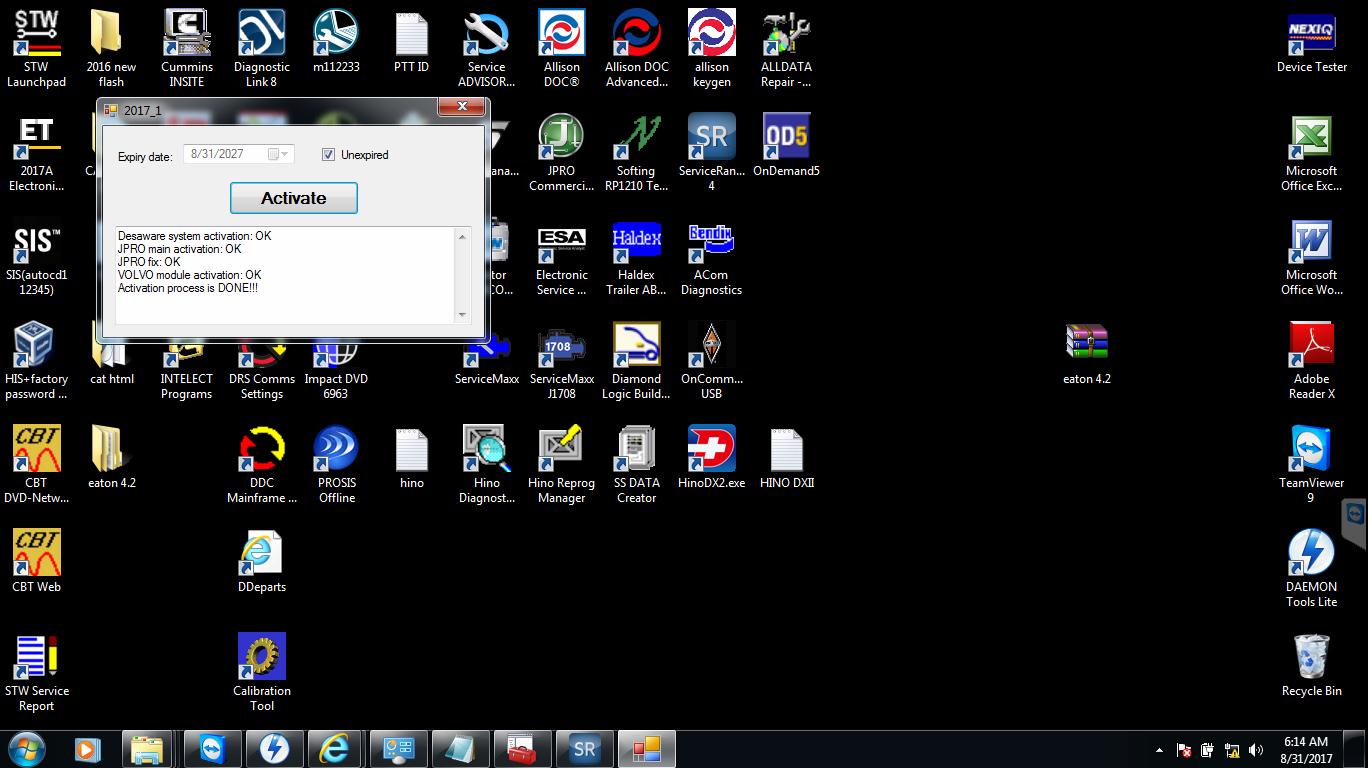Screen dimensions: 1368x768
Task: Open the hino text file
Action: [411, 458]
